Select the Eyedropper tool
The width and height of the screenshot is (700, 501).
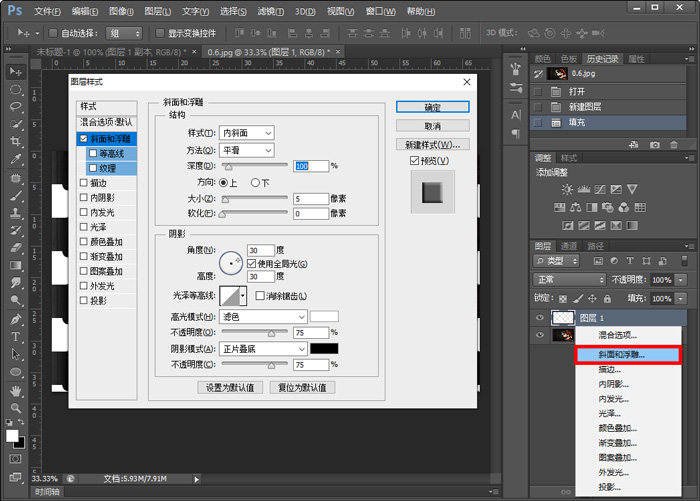16,159
